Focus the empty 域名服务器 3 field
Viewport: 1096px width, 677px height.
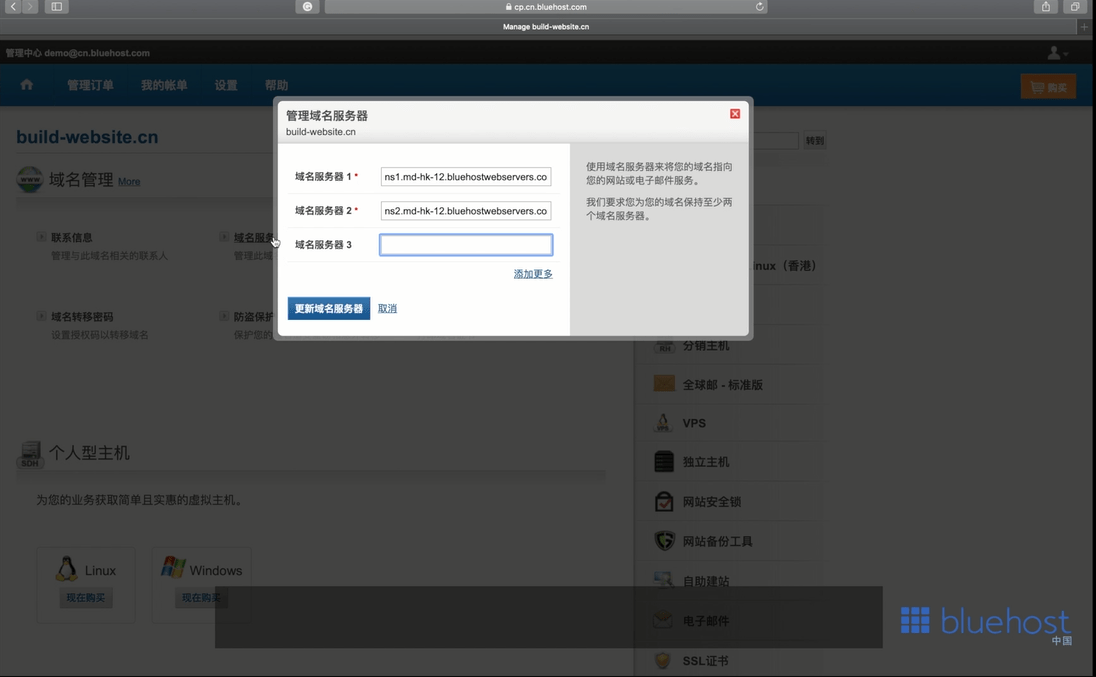[466, 245]
